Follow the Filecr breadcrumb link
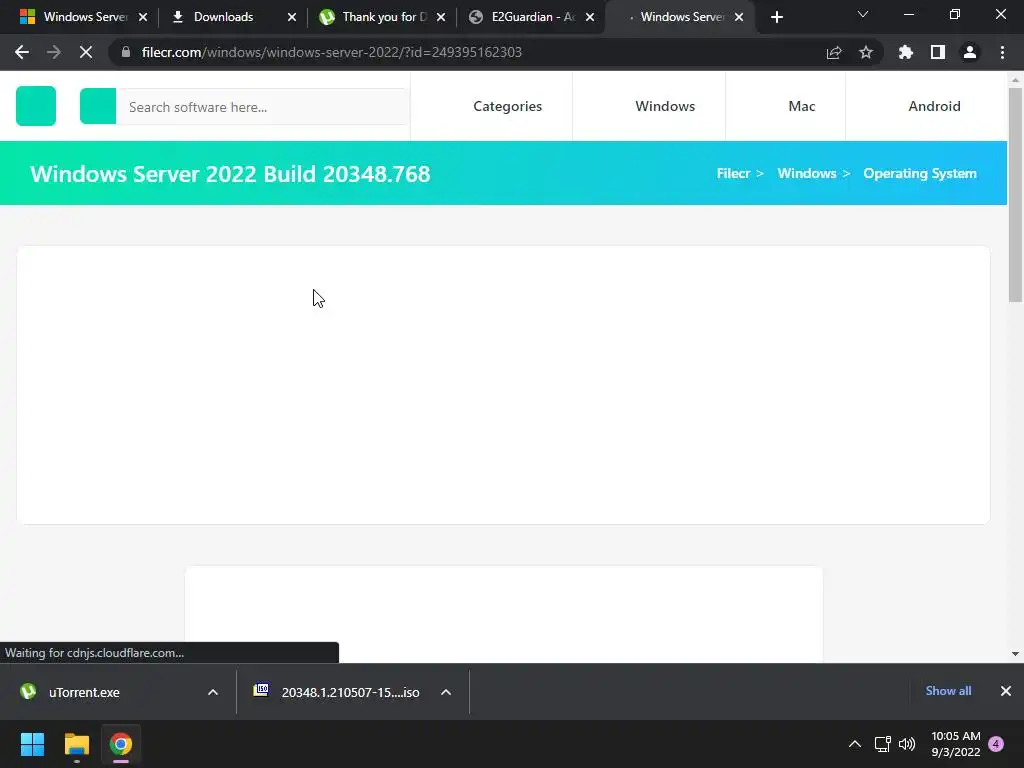The image size is (1024, 768). click(x=733, y=173)
